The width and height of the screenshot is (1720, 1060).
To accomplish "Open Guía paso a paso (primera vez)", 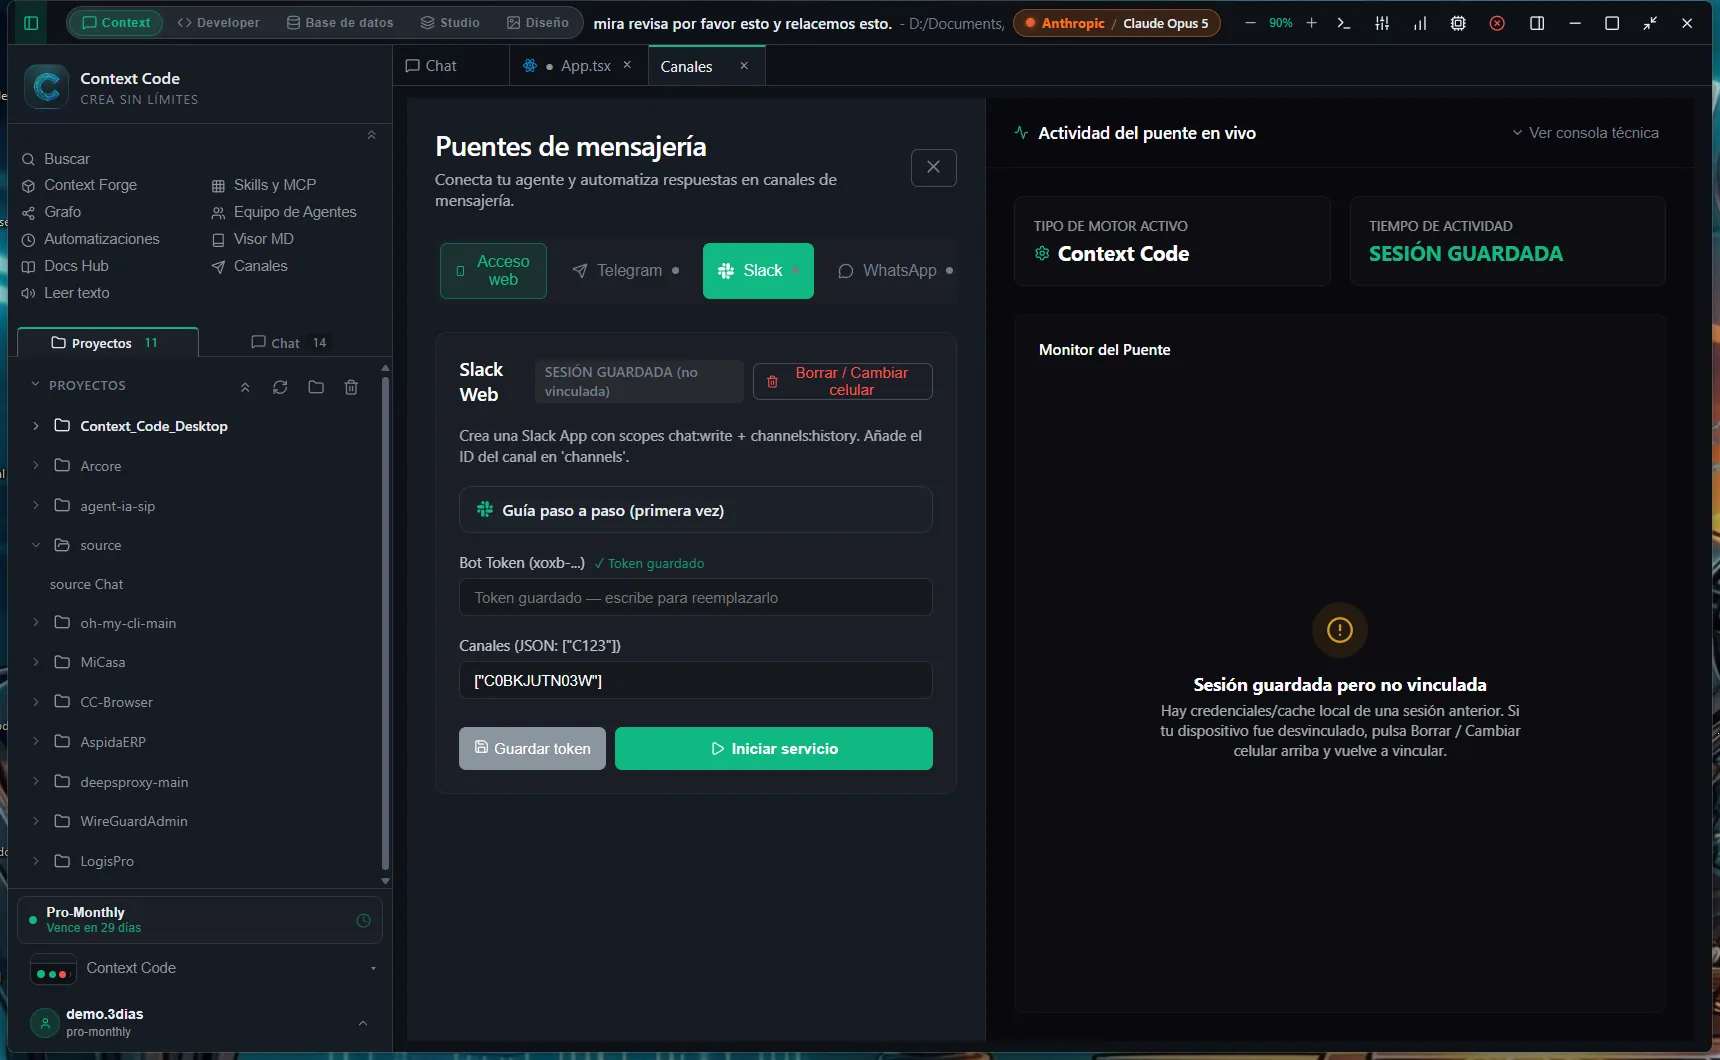I will pyautogui.click(x=696, y=510).
